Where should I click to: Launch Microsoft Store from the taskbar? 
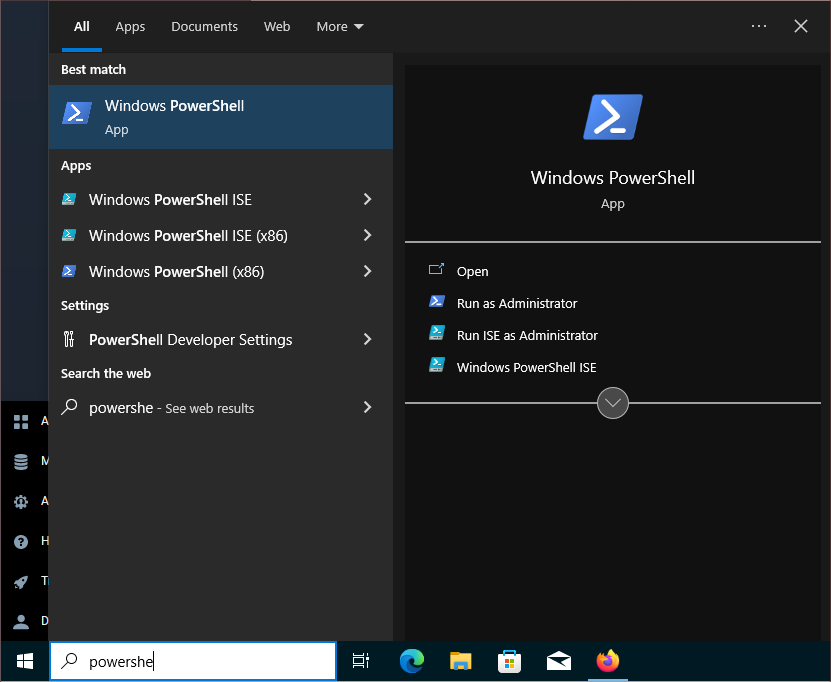[x=509, y=661]
